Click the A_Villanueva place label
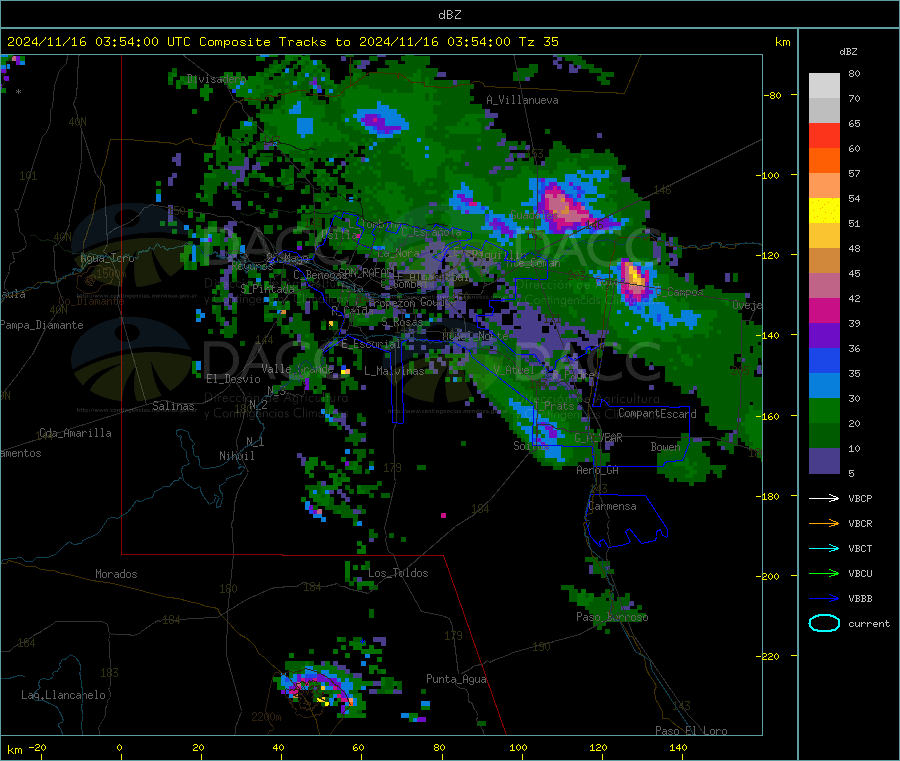Screen dimensions: 900x761 [x=522, y=100]
